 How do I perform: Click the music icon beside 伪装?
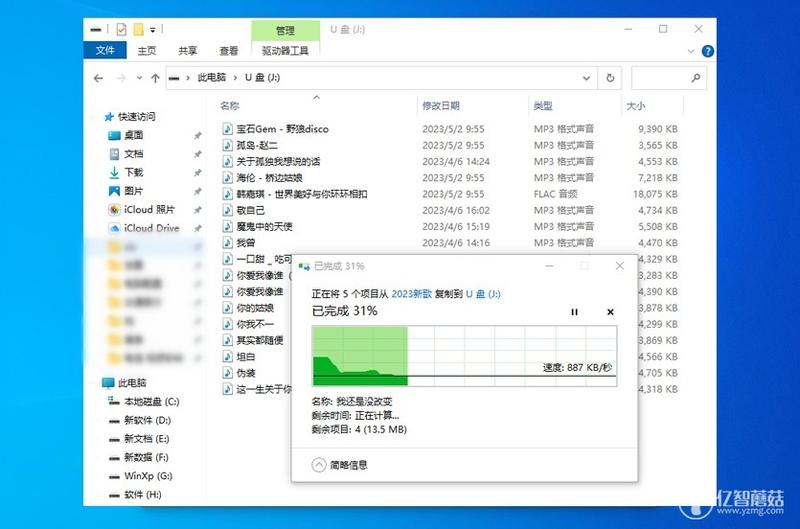click(x=228, y=373)
